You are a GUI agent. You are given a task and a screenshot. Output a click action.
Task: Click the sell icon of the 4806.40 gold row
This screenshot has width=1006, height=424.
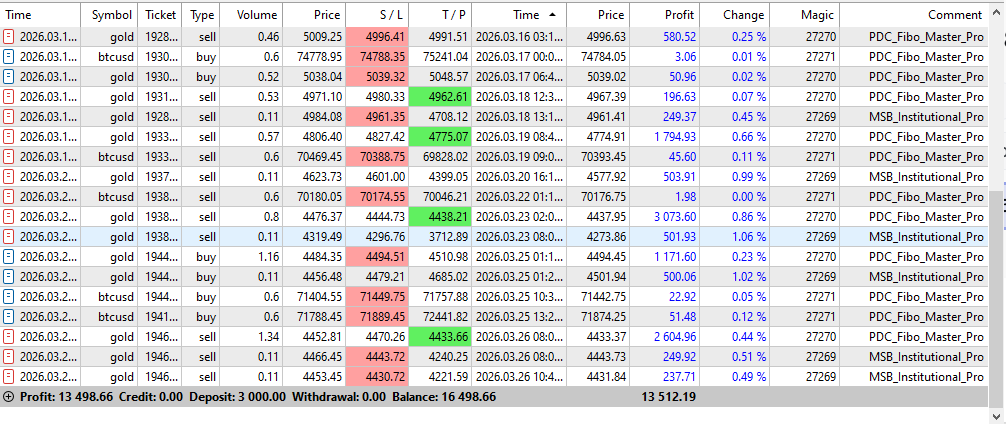click(x=9, y=137)
